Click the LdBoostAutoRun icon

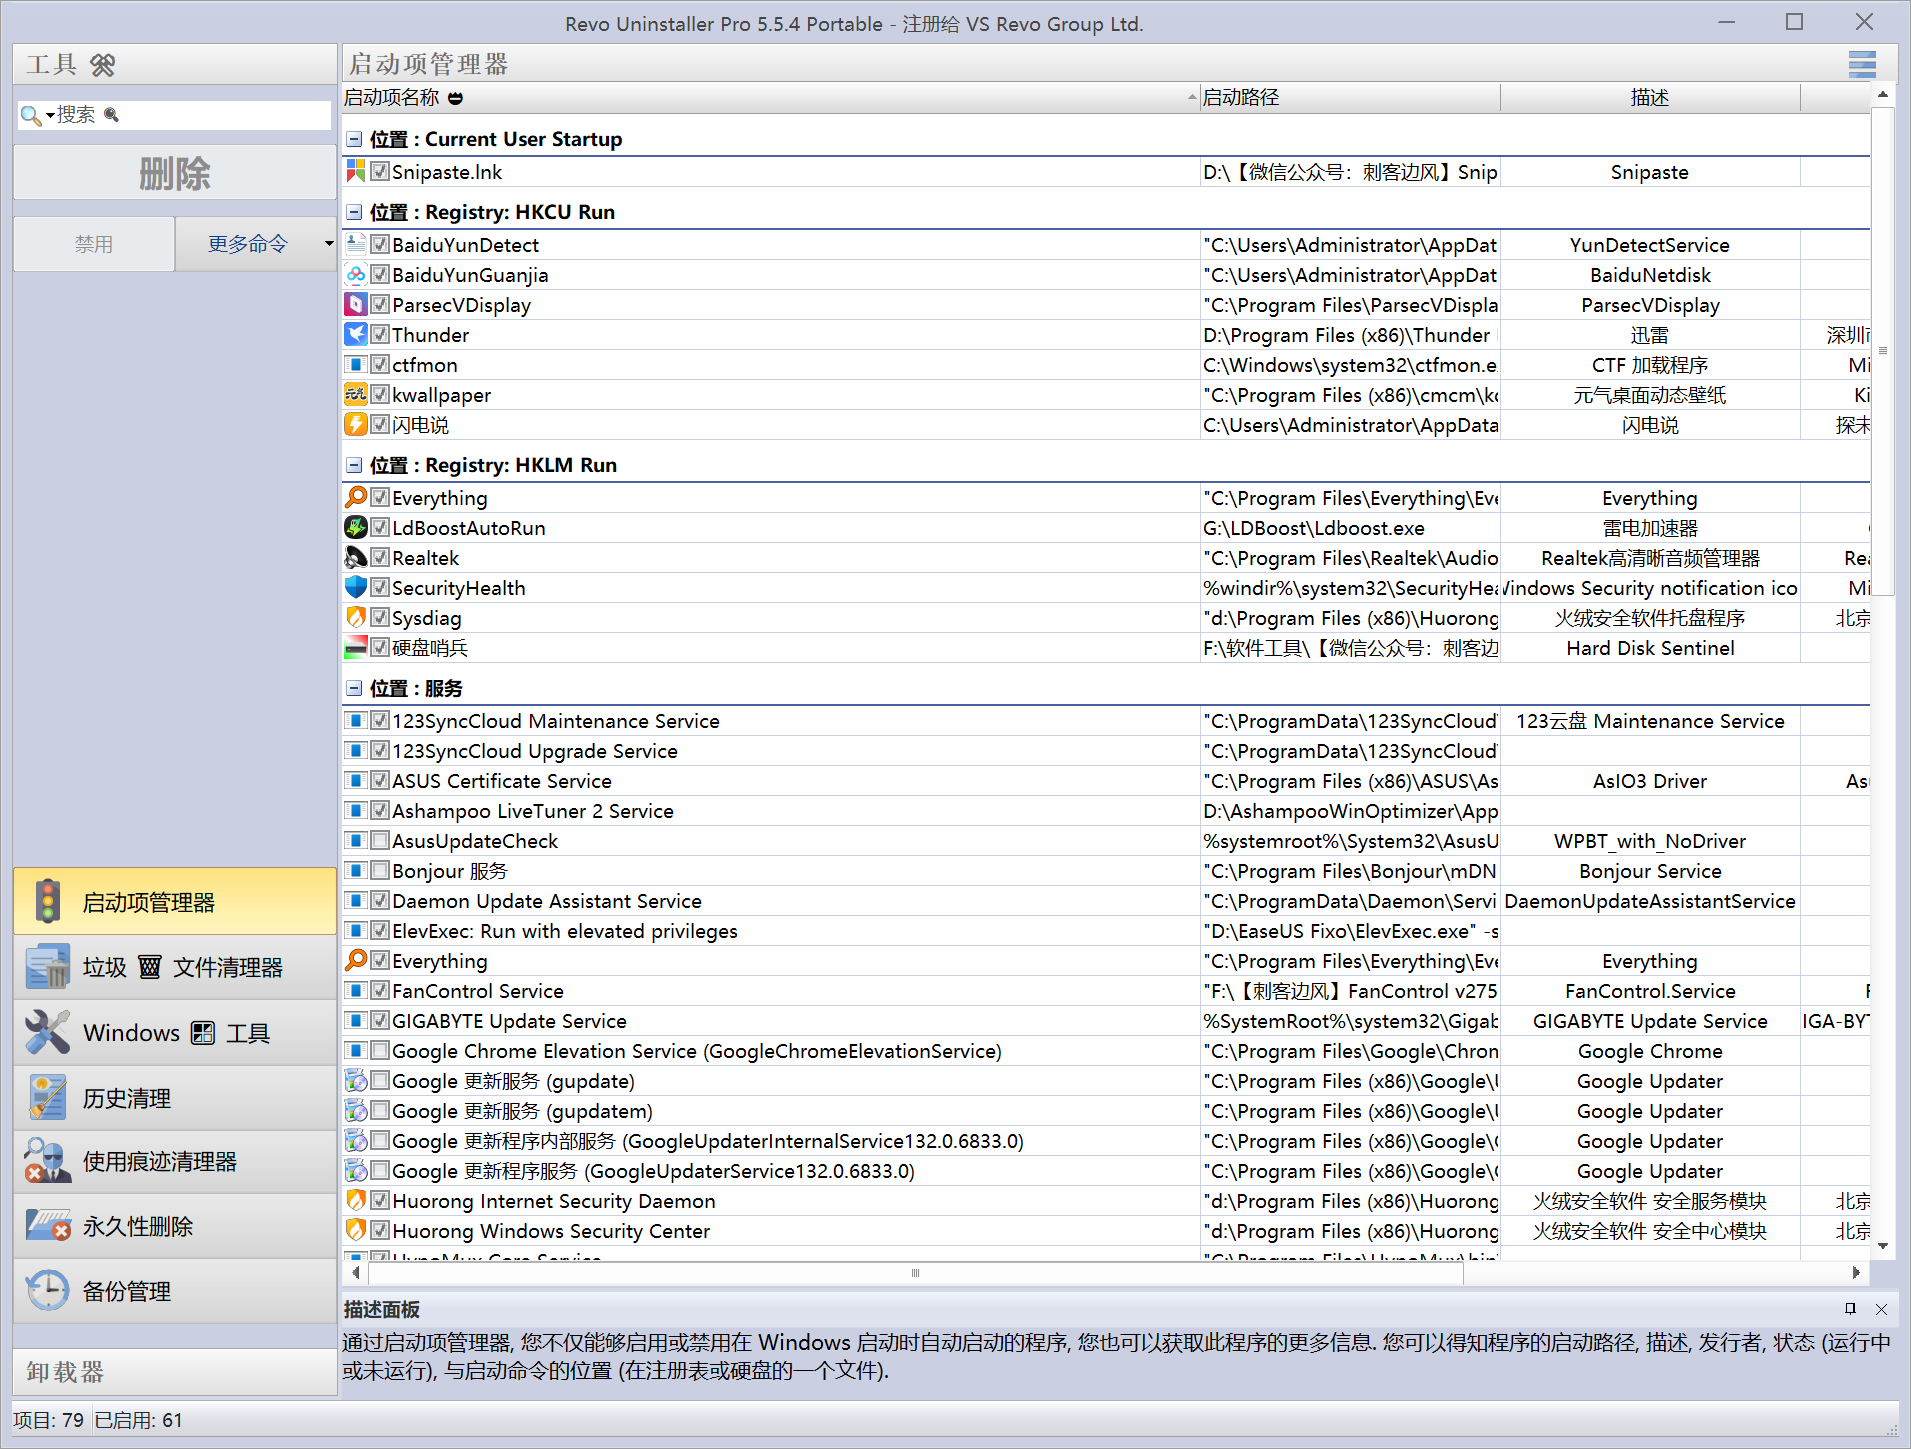coord(356,527)
